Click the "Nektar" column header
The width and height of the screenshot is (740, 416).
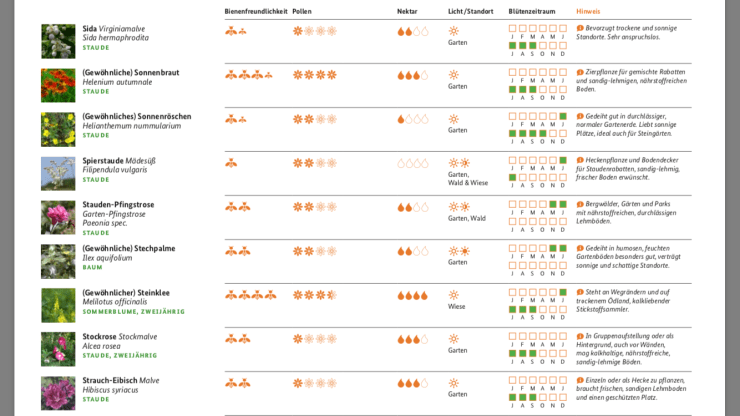pyautogui.click(x=407, y=10)
